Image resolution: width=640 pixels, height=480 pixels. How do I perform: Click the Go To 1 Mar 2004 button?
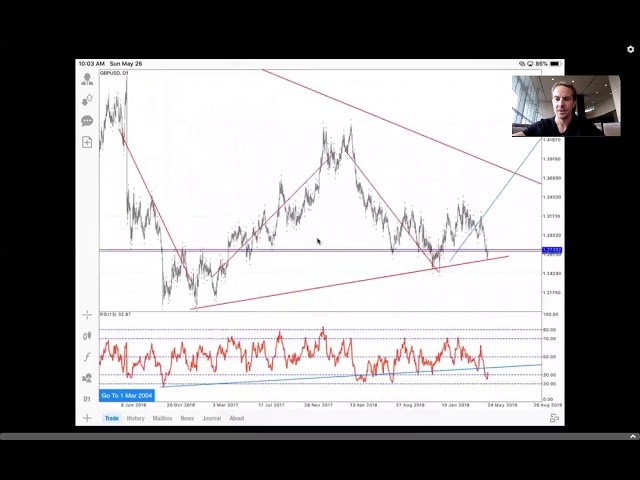[127, 396]
